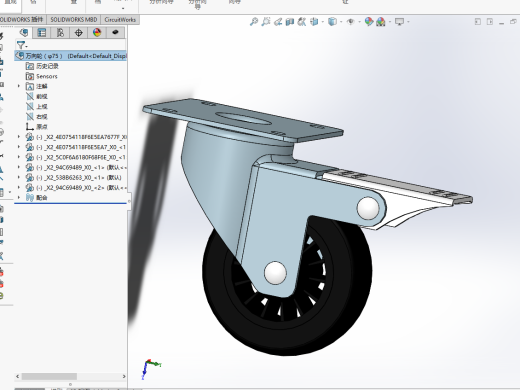
Task: Switch to the SOLIDWORKS MBD tab
Action: pos(74,20)
